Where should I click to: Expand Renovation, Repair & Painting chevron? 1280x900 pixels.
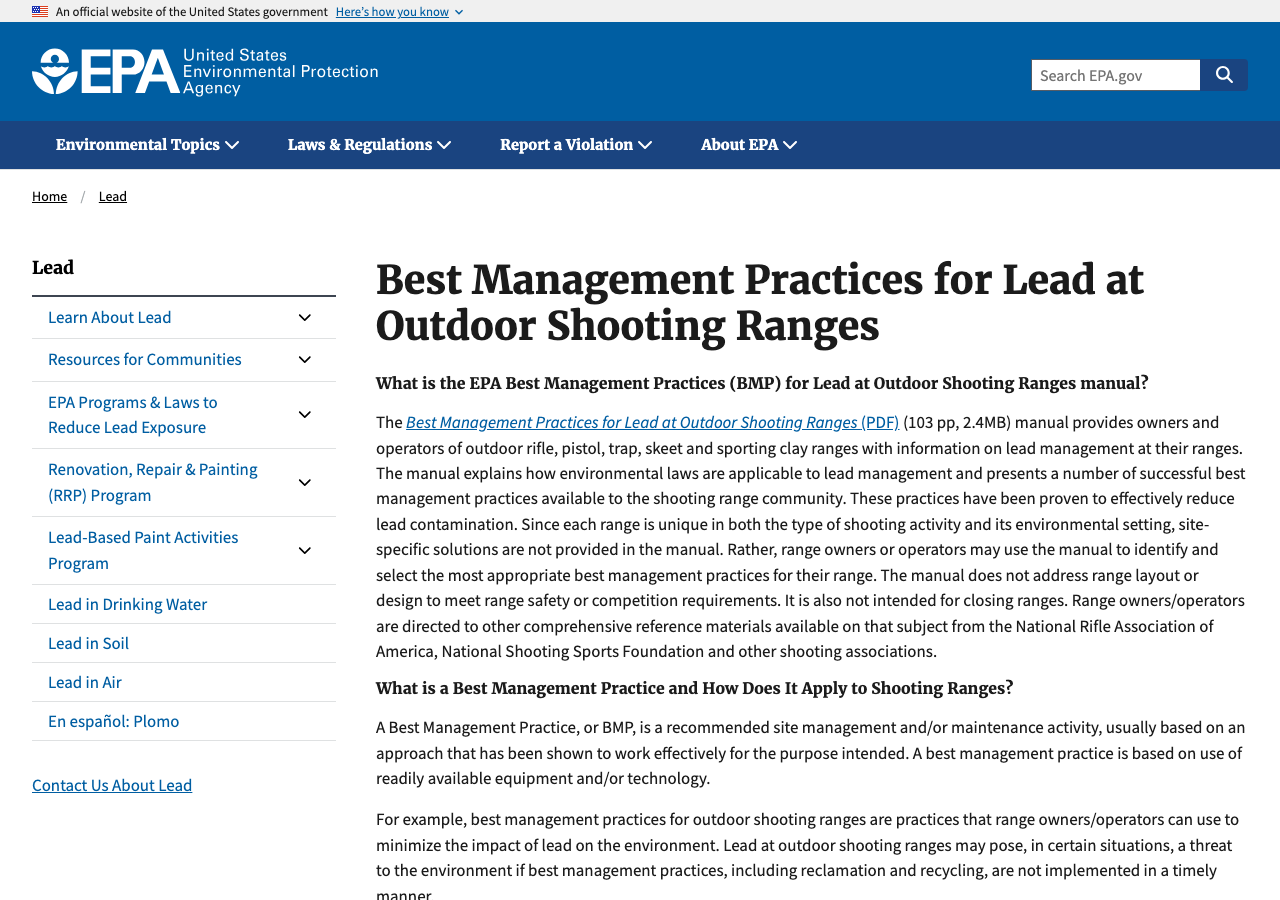coord(305,483)
